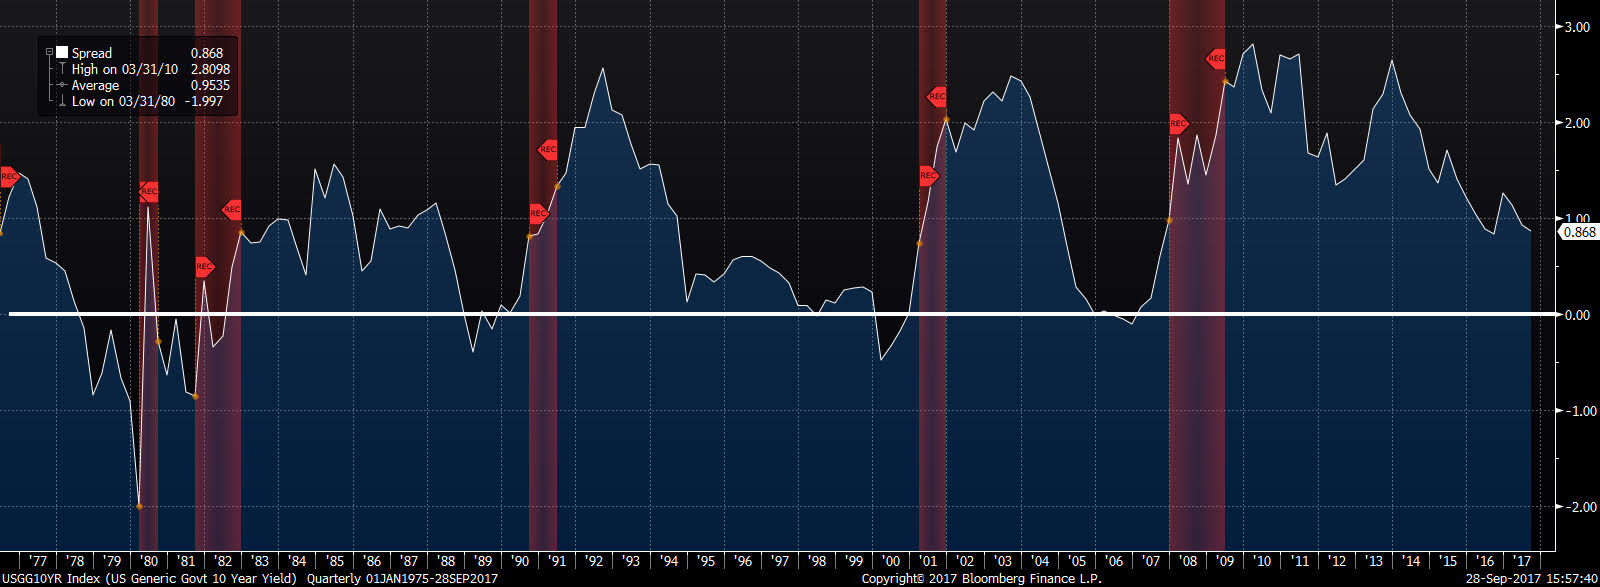Click the '00 year label on the x-axis
This screenshot has height=587, width=1600.
[891, 561]
